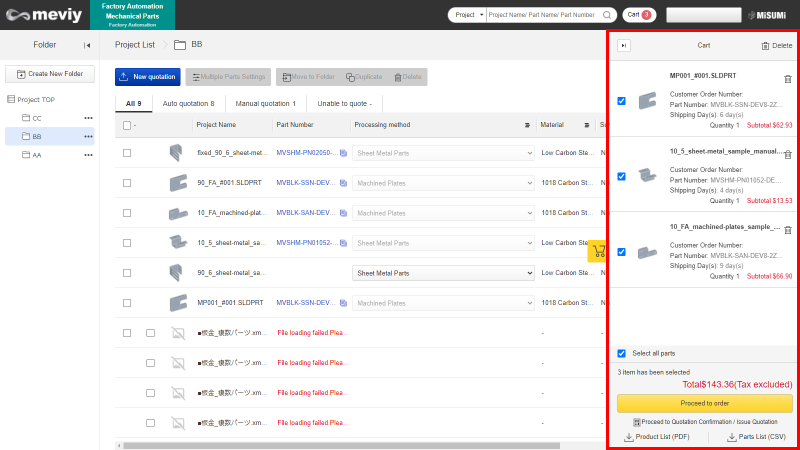This screenshot has width=800, height=450.
Task: Delete MP001_#001.SLDPRT from cart via trash icon
Action: click(x=788, y=79)
